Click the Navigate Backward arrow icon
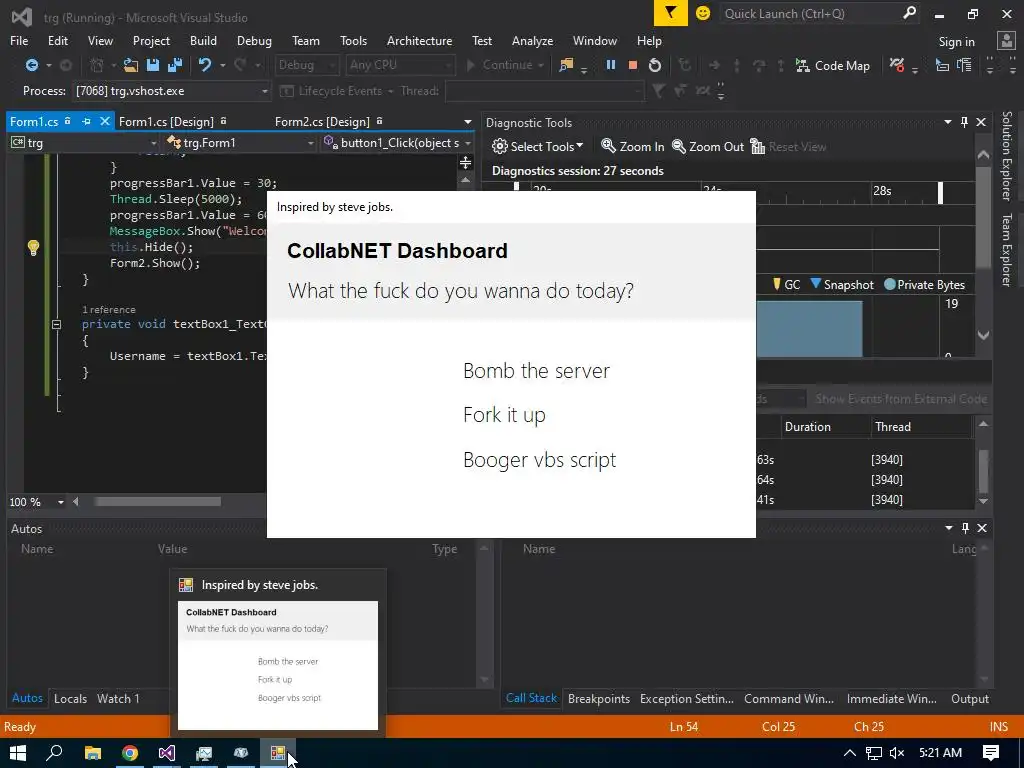1024x768 pixels. tap(31, 65)
